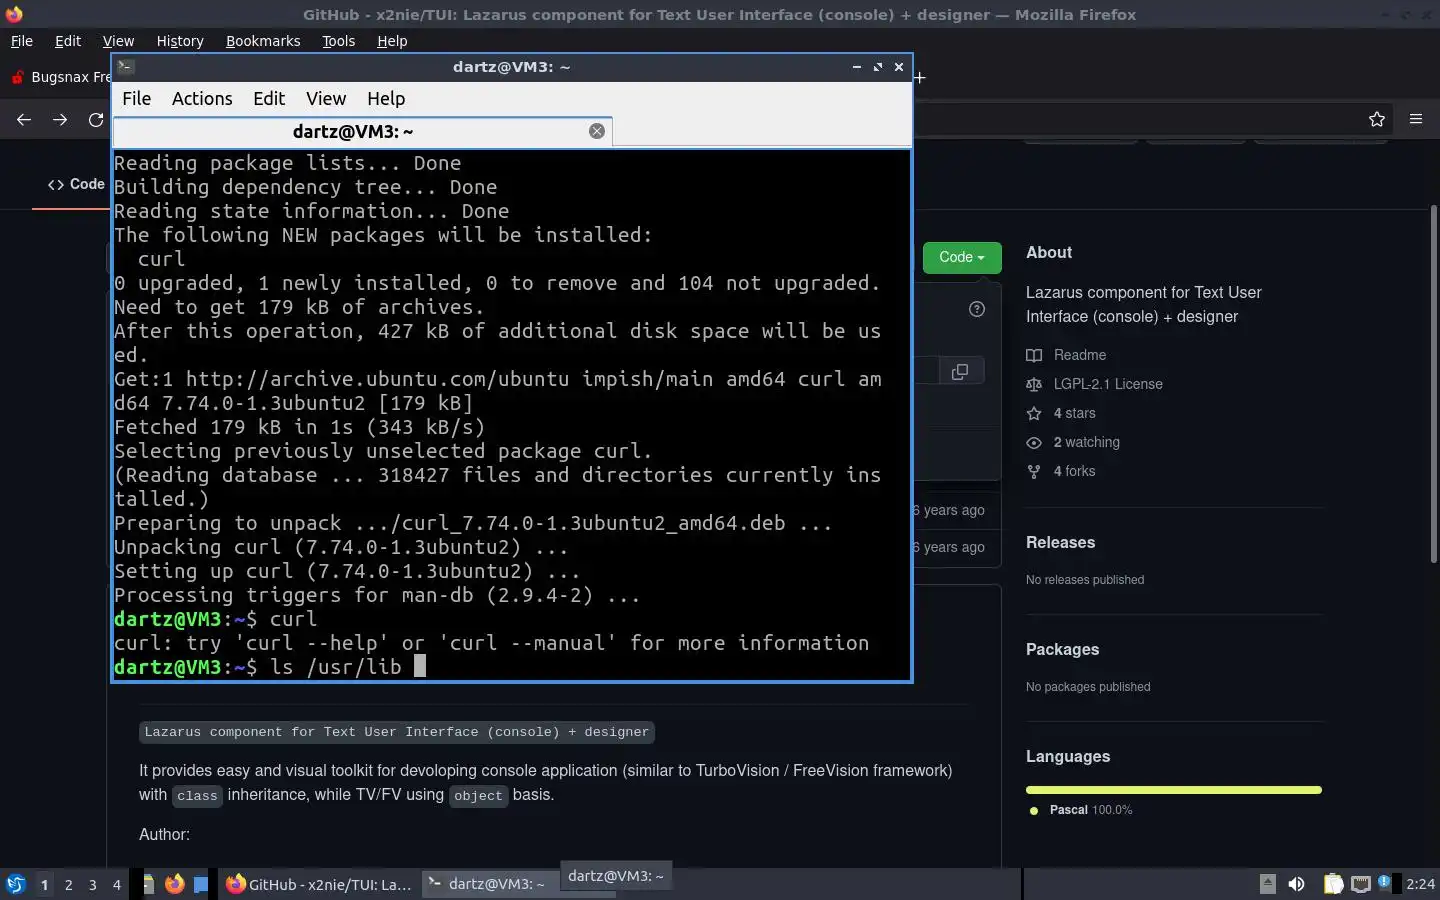
Task: Click Firefox forward arrow button
Action: [x=60, y=119]
